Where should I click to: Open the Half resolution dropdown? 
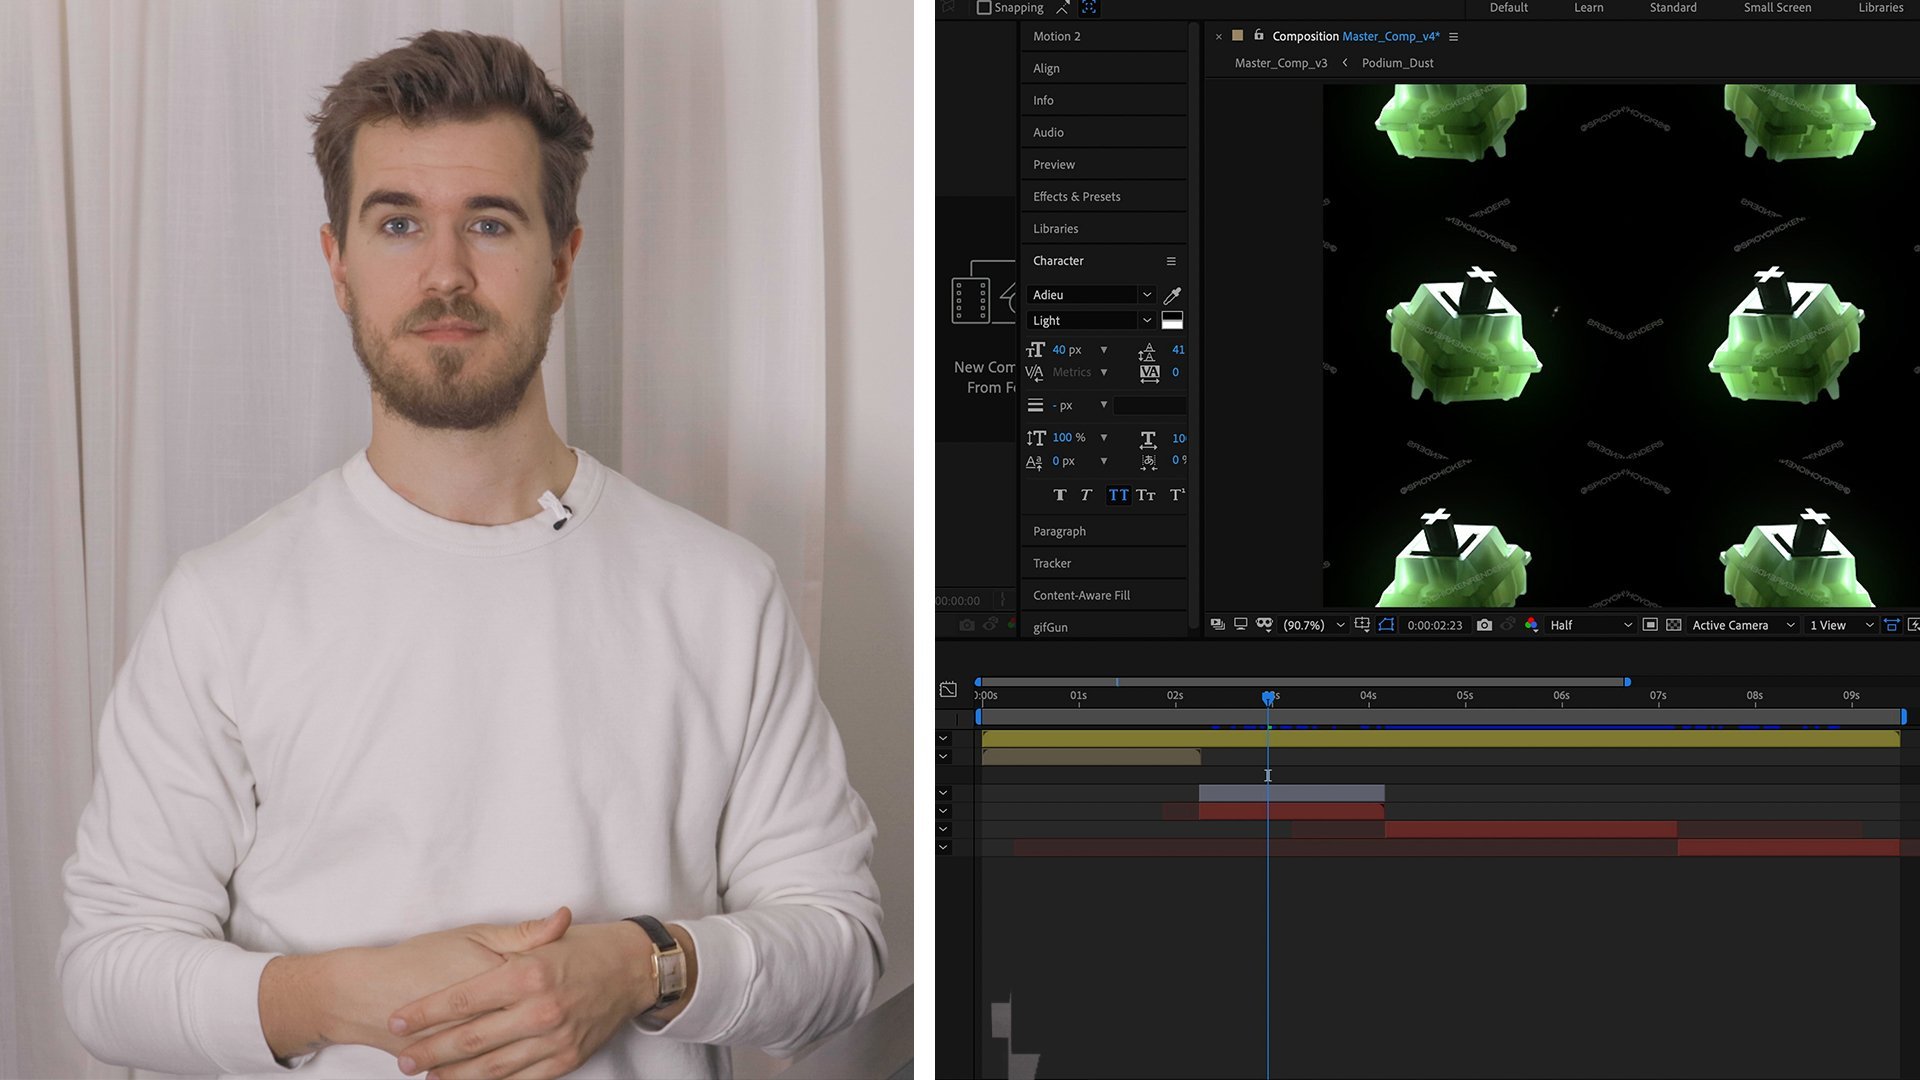coord(1590,625)
